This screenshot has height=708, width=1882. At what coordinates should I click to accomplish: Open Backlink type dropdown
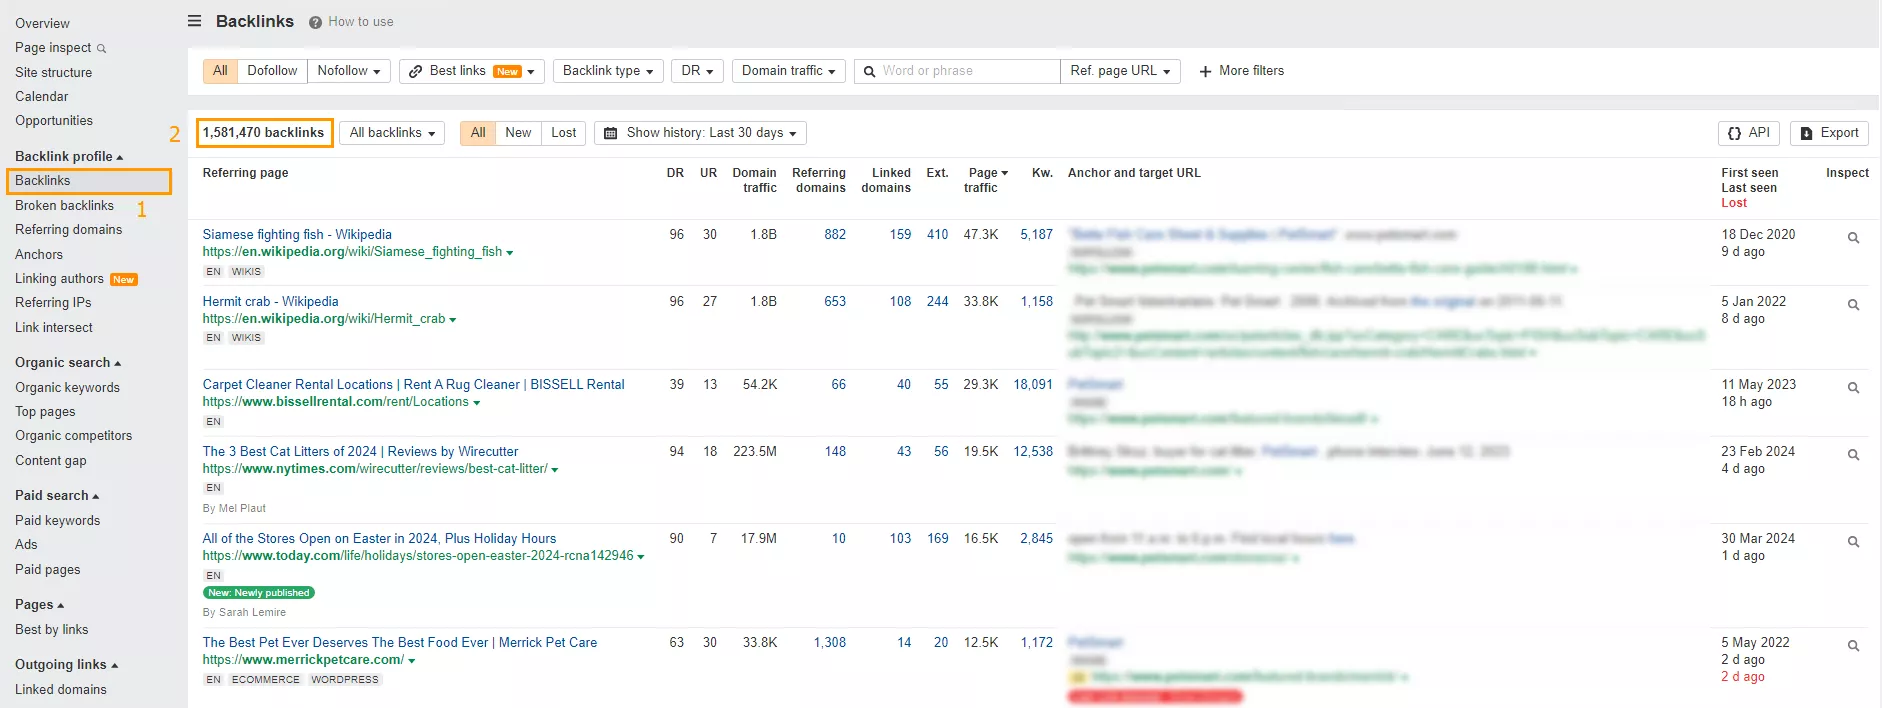(x=608, y=71)
